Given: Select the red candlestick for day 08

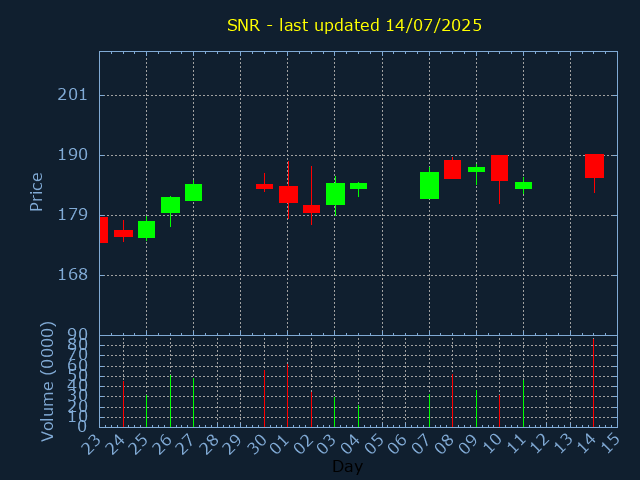Looking at the screenshot, I should coord(452,169).
